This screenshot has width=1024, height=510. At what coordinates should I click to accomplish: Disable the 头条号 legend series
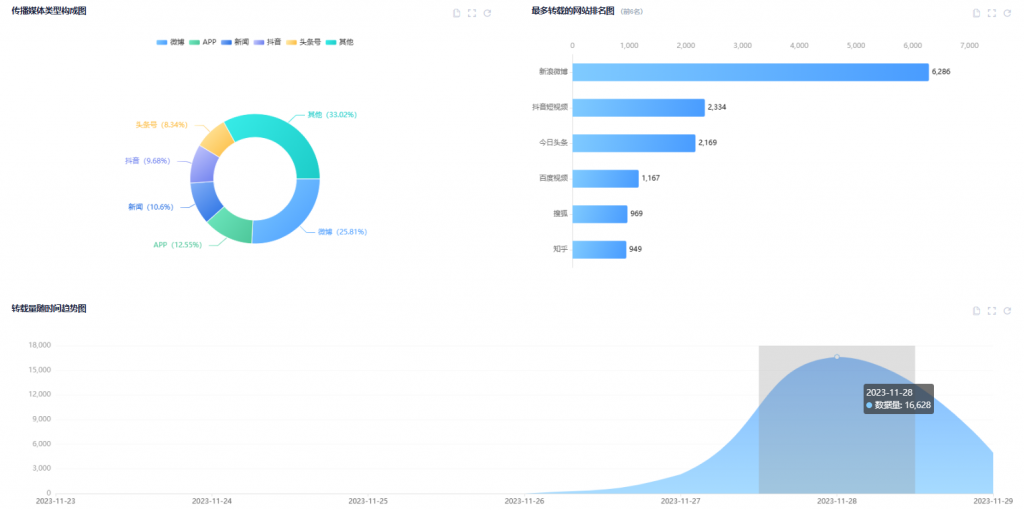(305, 42)
